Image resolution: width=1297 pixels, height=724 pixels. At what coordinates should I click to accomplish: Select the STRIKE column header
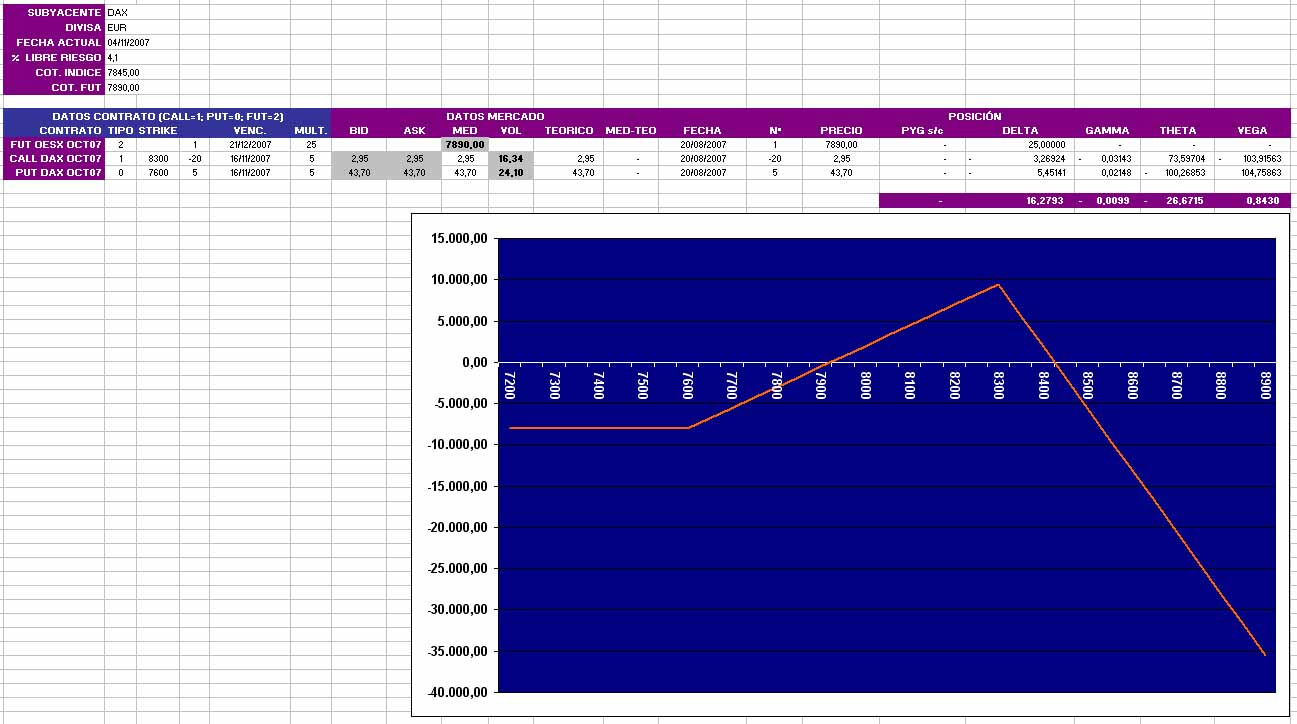(x=158, y=130)
